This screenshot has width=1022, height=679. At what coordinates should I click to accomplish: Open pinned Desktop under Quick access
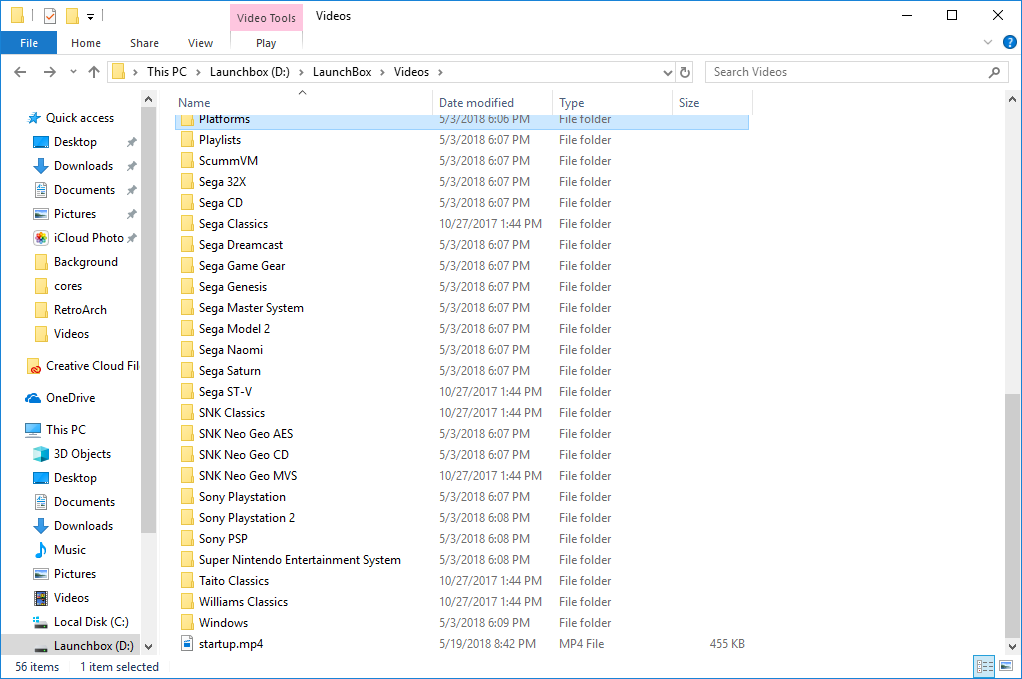75,142
